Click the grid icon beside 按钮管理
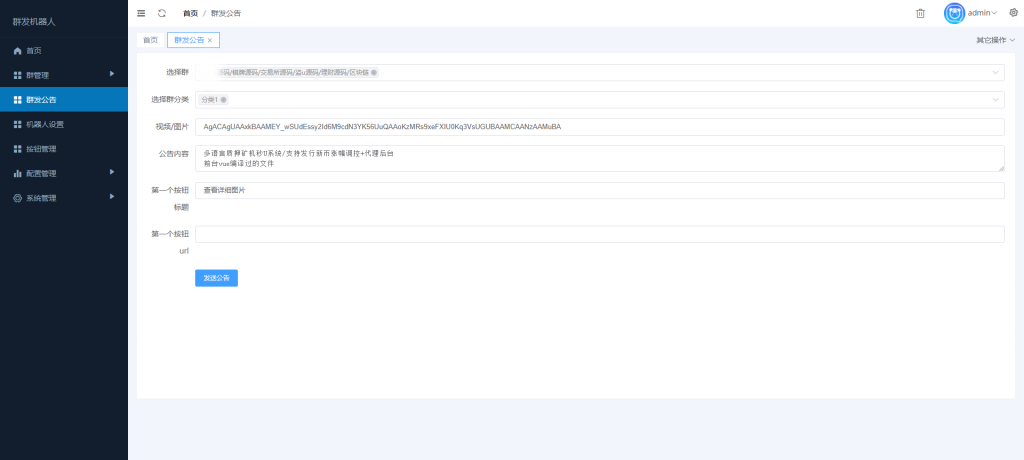Viewport: 1024px width, 460px height. point(18,149)
